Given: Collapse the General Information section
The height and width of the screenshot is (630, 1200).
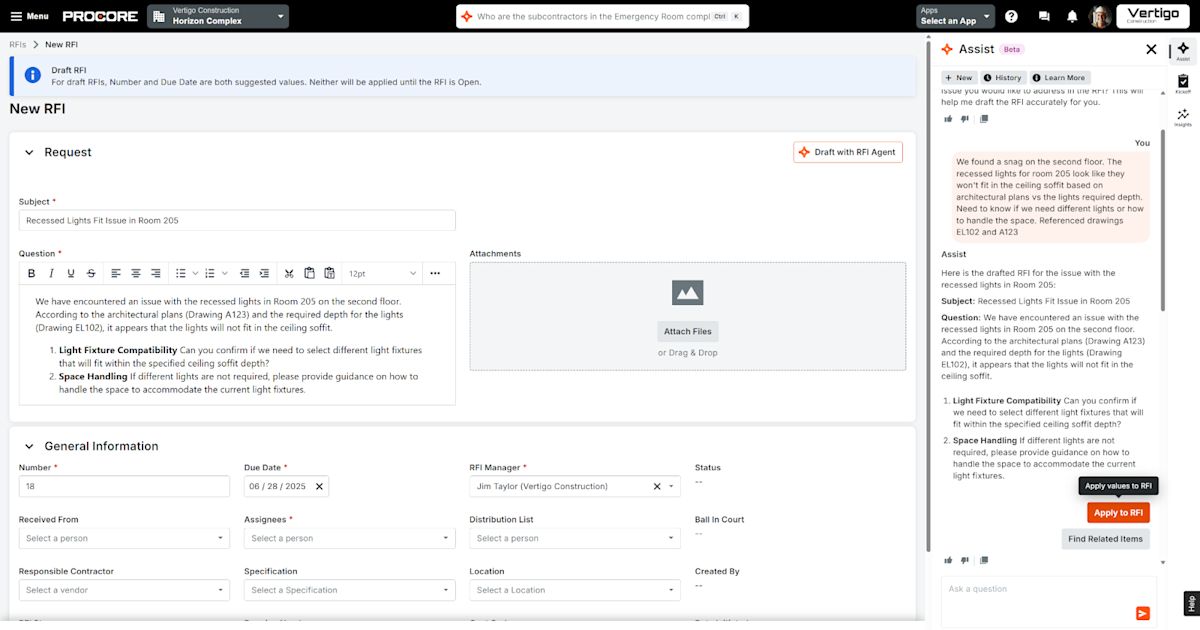Looking at the screenshot, I should pyautogui.click(x=30, y=446).
